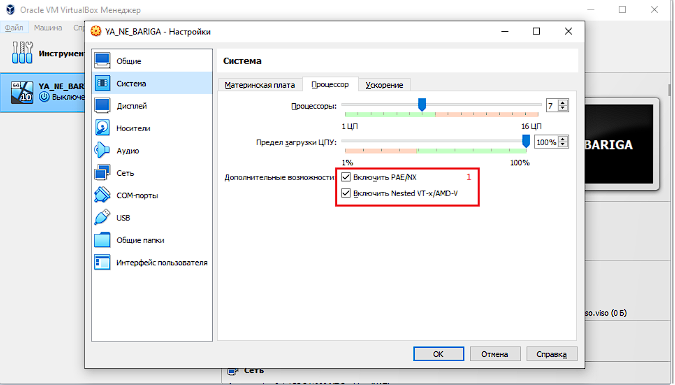
Task: Decrease processor count with down arrow
Action: pyautogui.click(x=563, y=108)
